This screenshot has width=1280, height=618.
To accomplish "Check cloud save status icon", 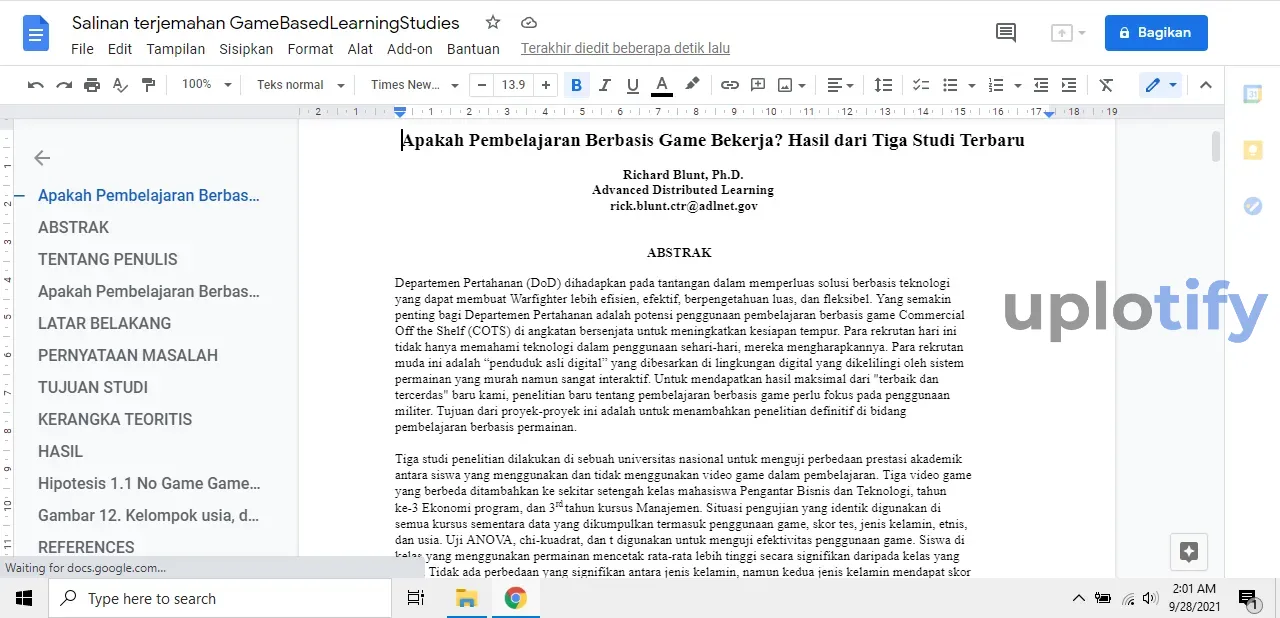I will click(x=528, y=23).
